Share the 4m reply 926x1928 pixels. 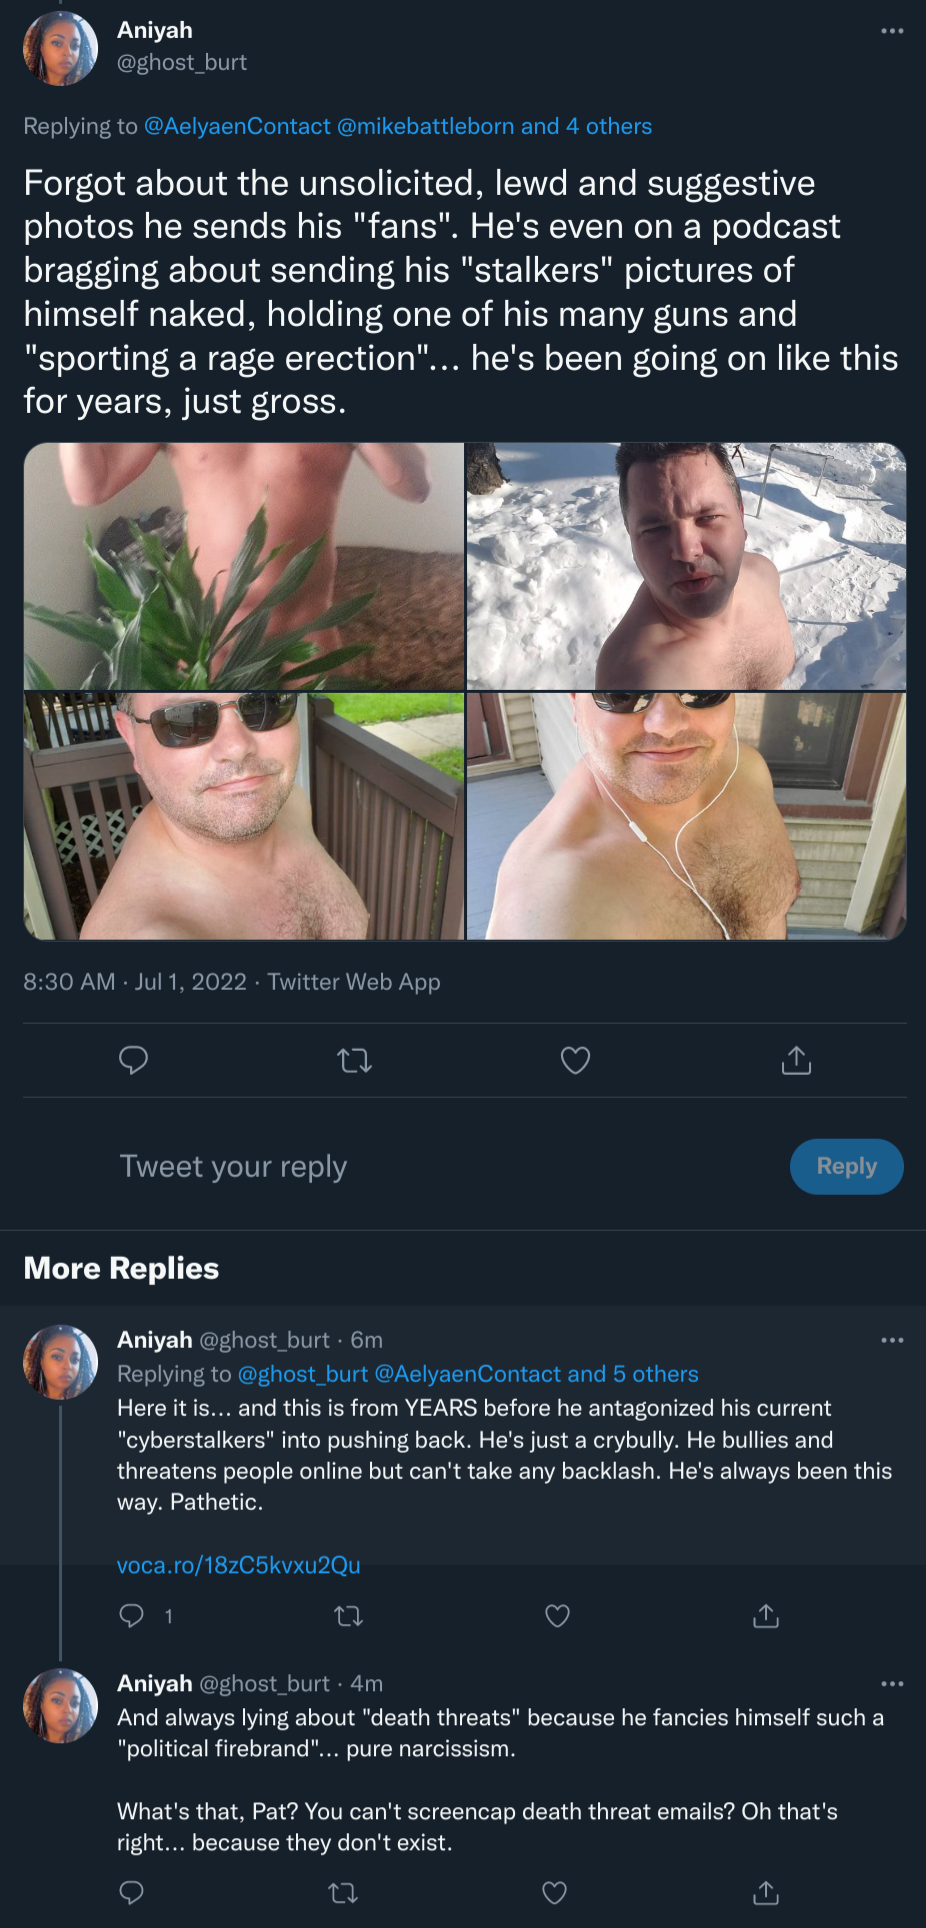pyautogui.click(x=765, y=1892)
